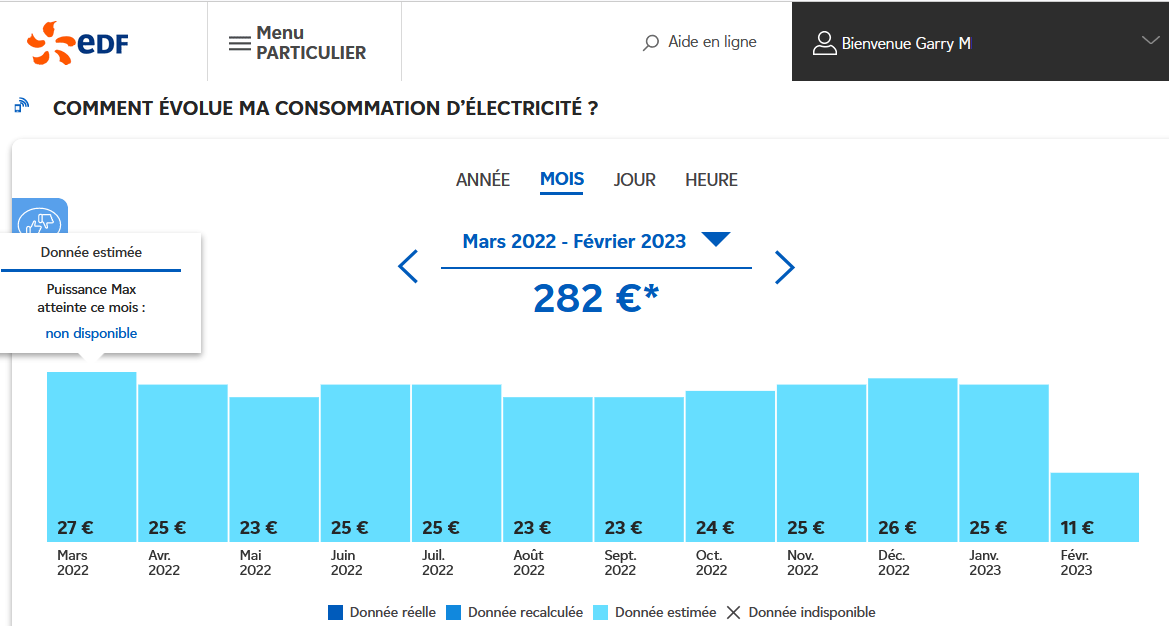1169x626 pixels.
Task: Click the Donnée réelle legend swatch
Action: (x=335, y=612)
